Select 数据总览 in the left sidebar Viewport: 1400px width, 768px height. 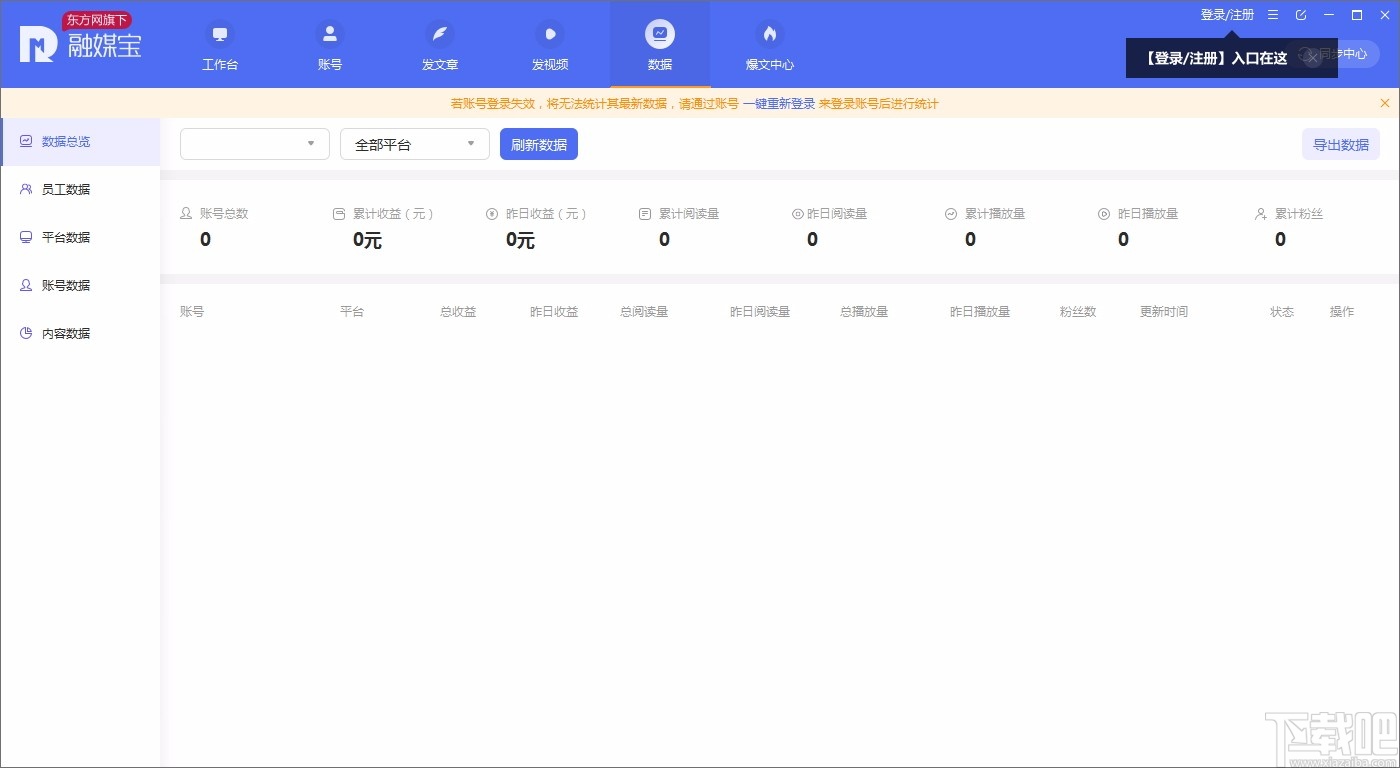pos(80,142)
